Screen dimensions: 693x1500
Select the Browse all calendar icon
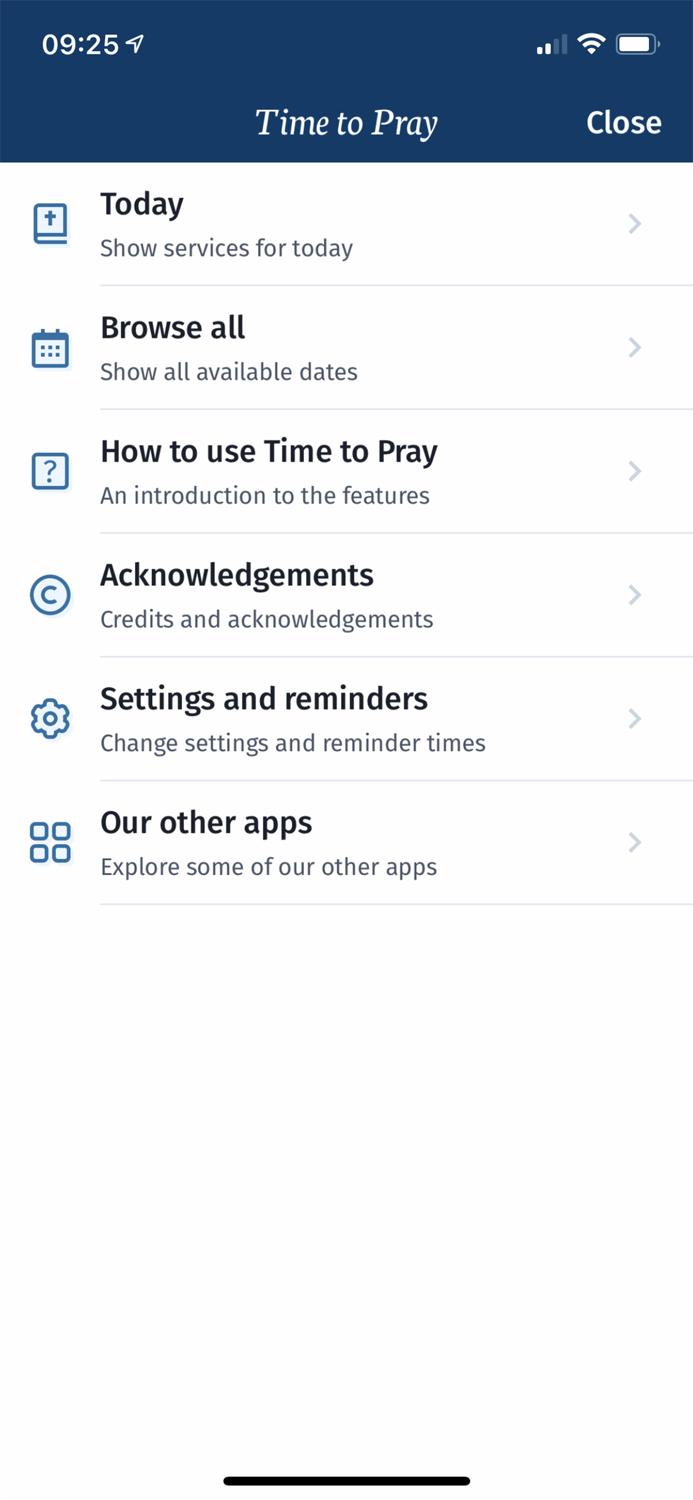click(x=50, y=347)
